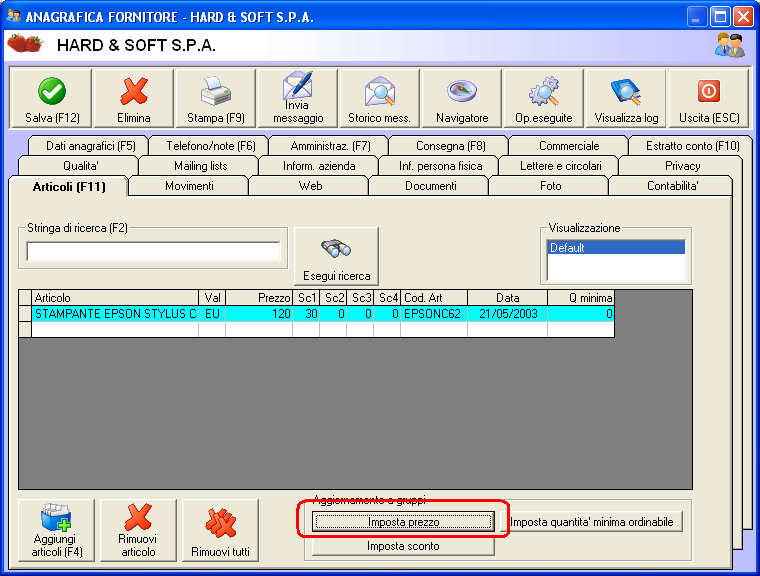Click Imposta prezzo button

pos(403,522)
